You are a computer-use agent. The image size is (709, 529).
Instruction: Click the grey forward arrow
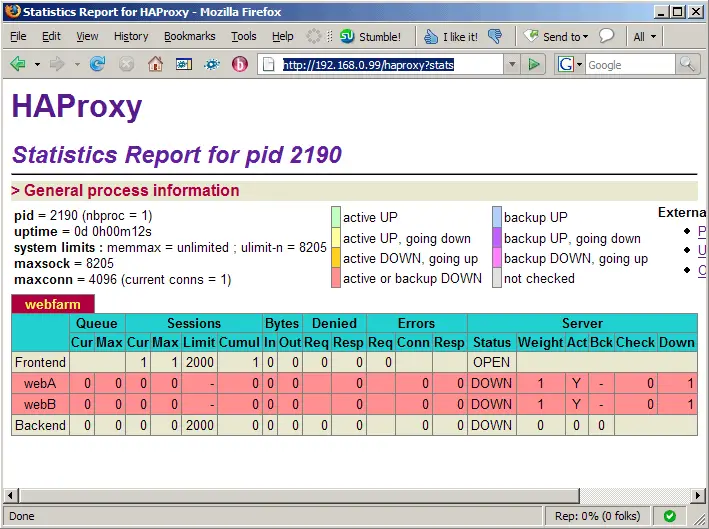click(x=57, y=64)
